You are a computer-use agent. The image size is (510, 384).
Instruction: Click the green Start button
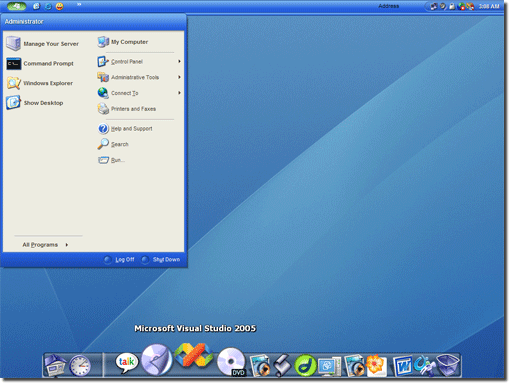[x=16, y=6]
